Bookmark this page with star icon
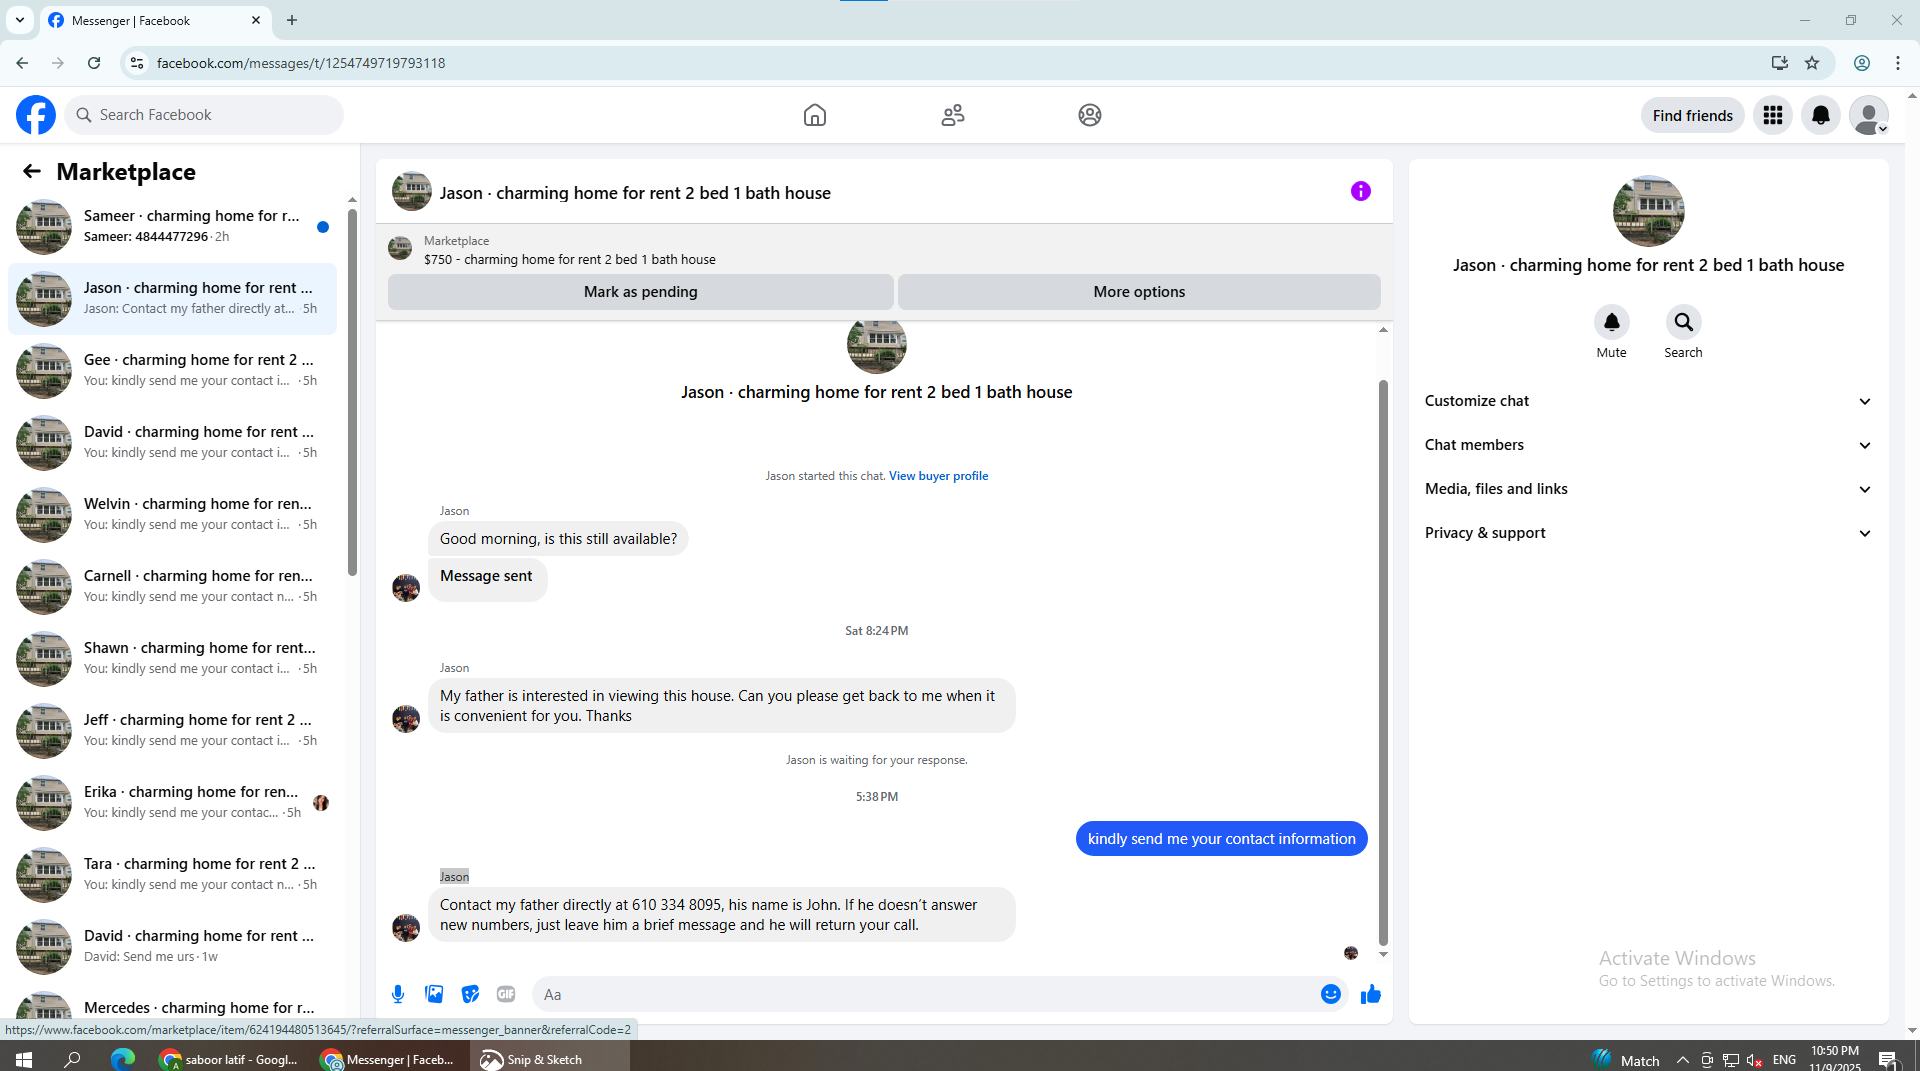Viewport: 1920px width, 1071px height. coord(1812,63)
